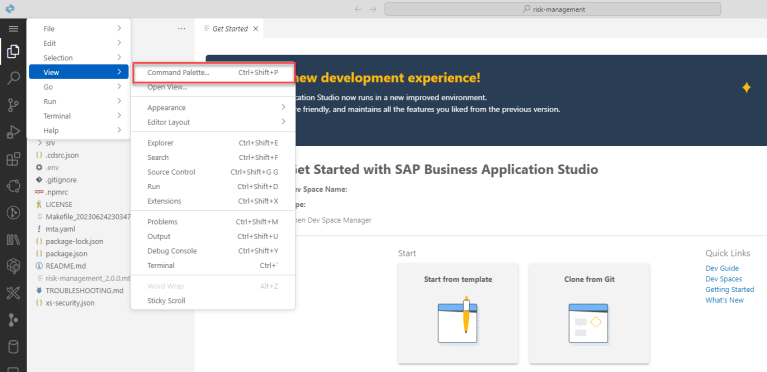Viewport: 767px width, 372px height.
Task: Click the circular refresh-style activity bar icon
Action: [x=13, y=186]
